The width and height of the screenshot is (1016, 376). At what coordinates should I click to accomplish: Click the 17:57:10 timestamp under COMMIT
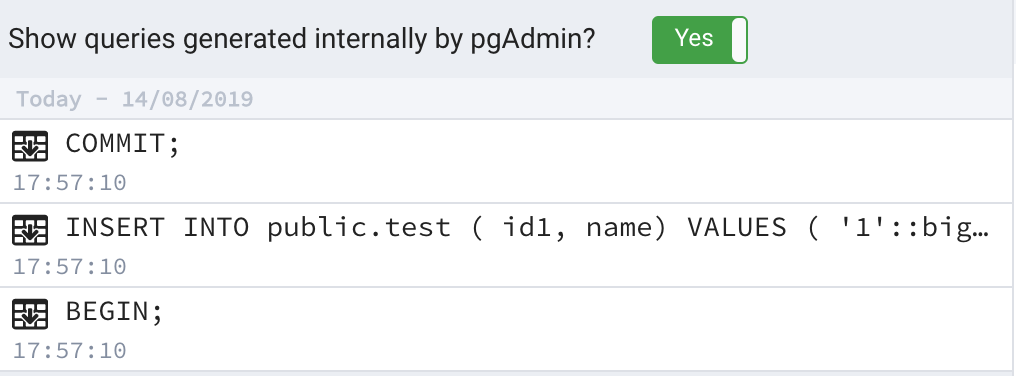[70, 183]
